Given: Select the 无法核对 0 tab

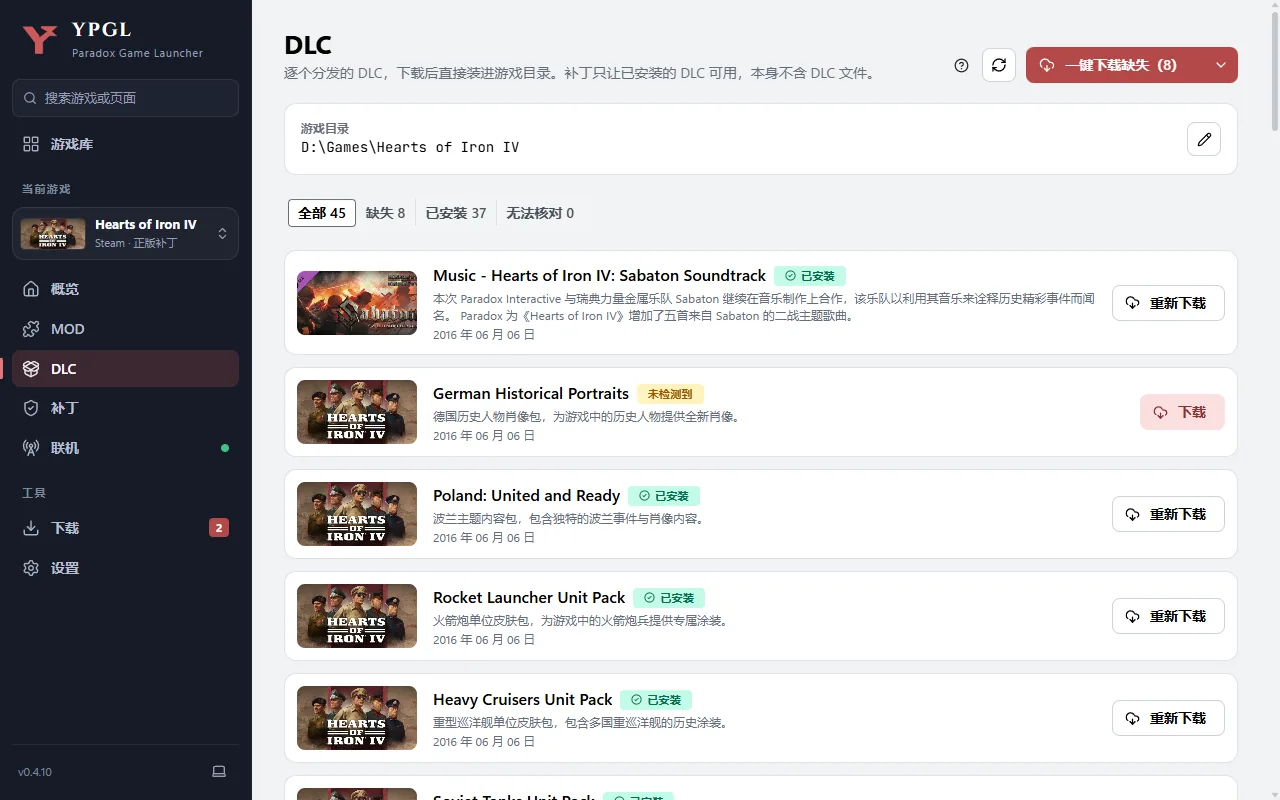Looking at the screenshot, I should coord(540,213).
